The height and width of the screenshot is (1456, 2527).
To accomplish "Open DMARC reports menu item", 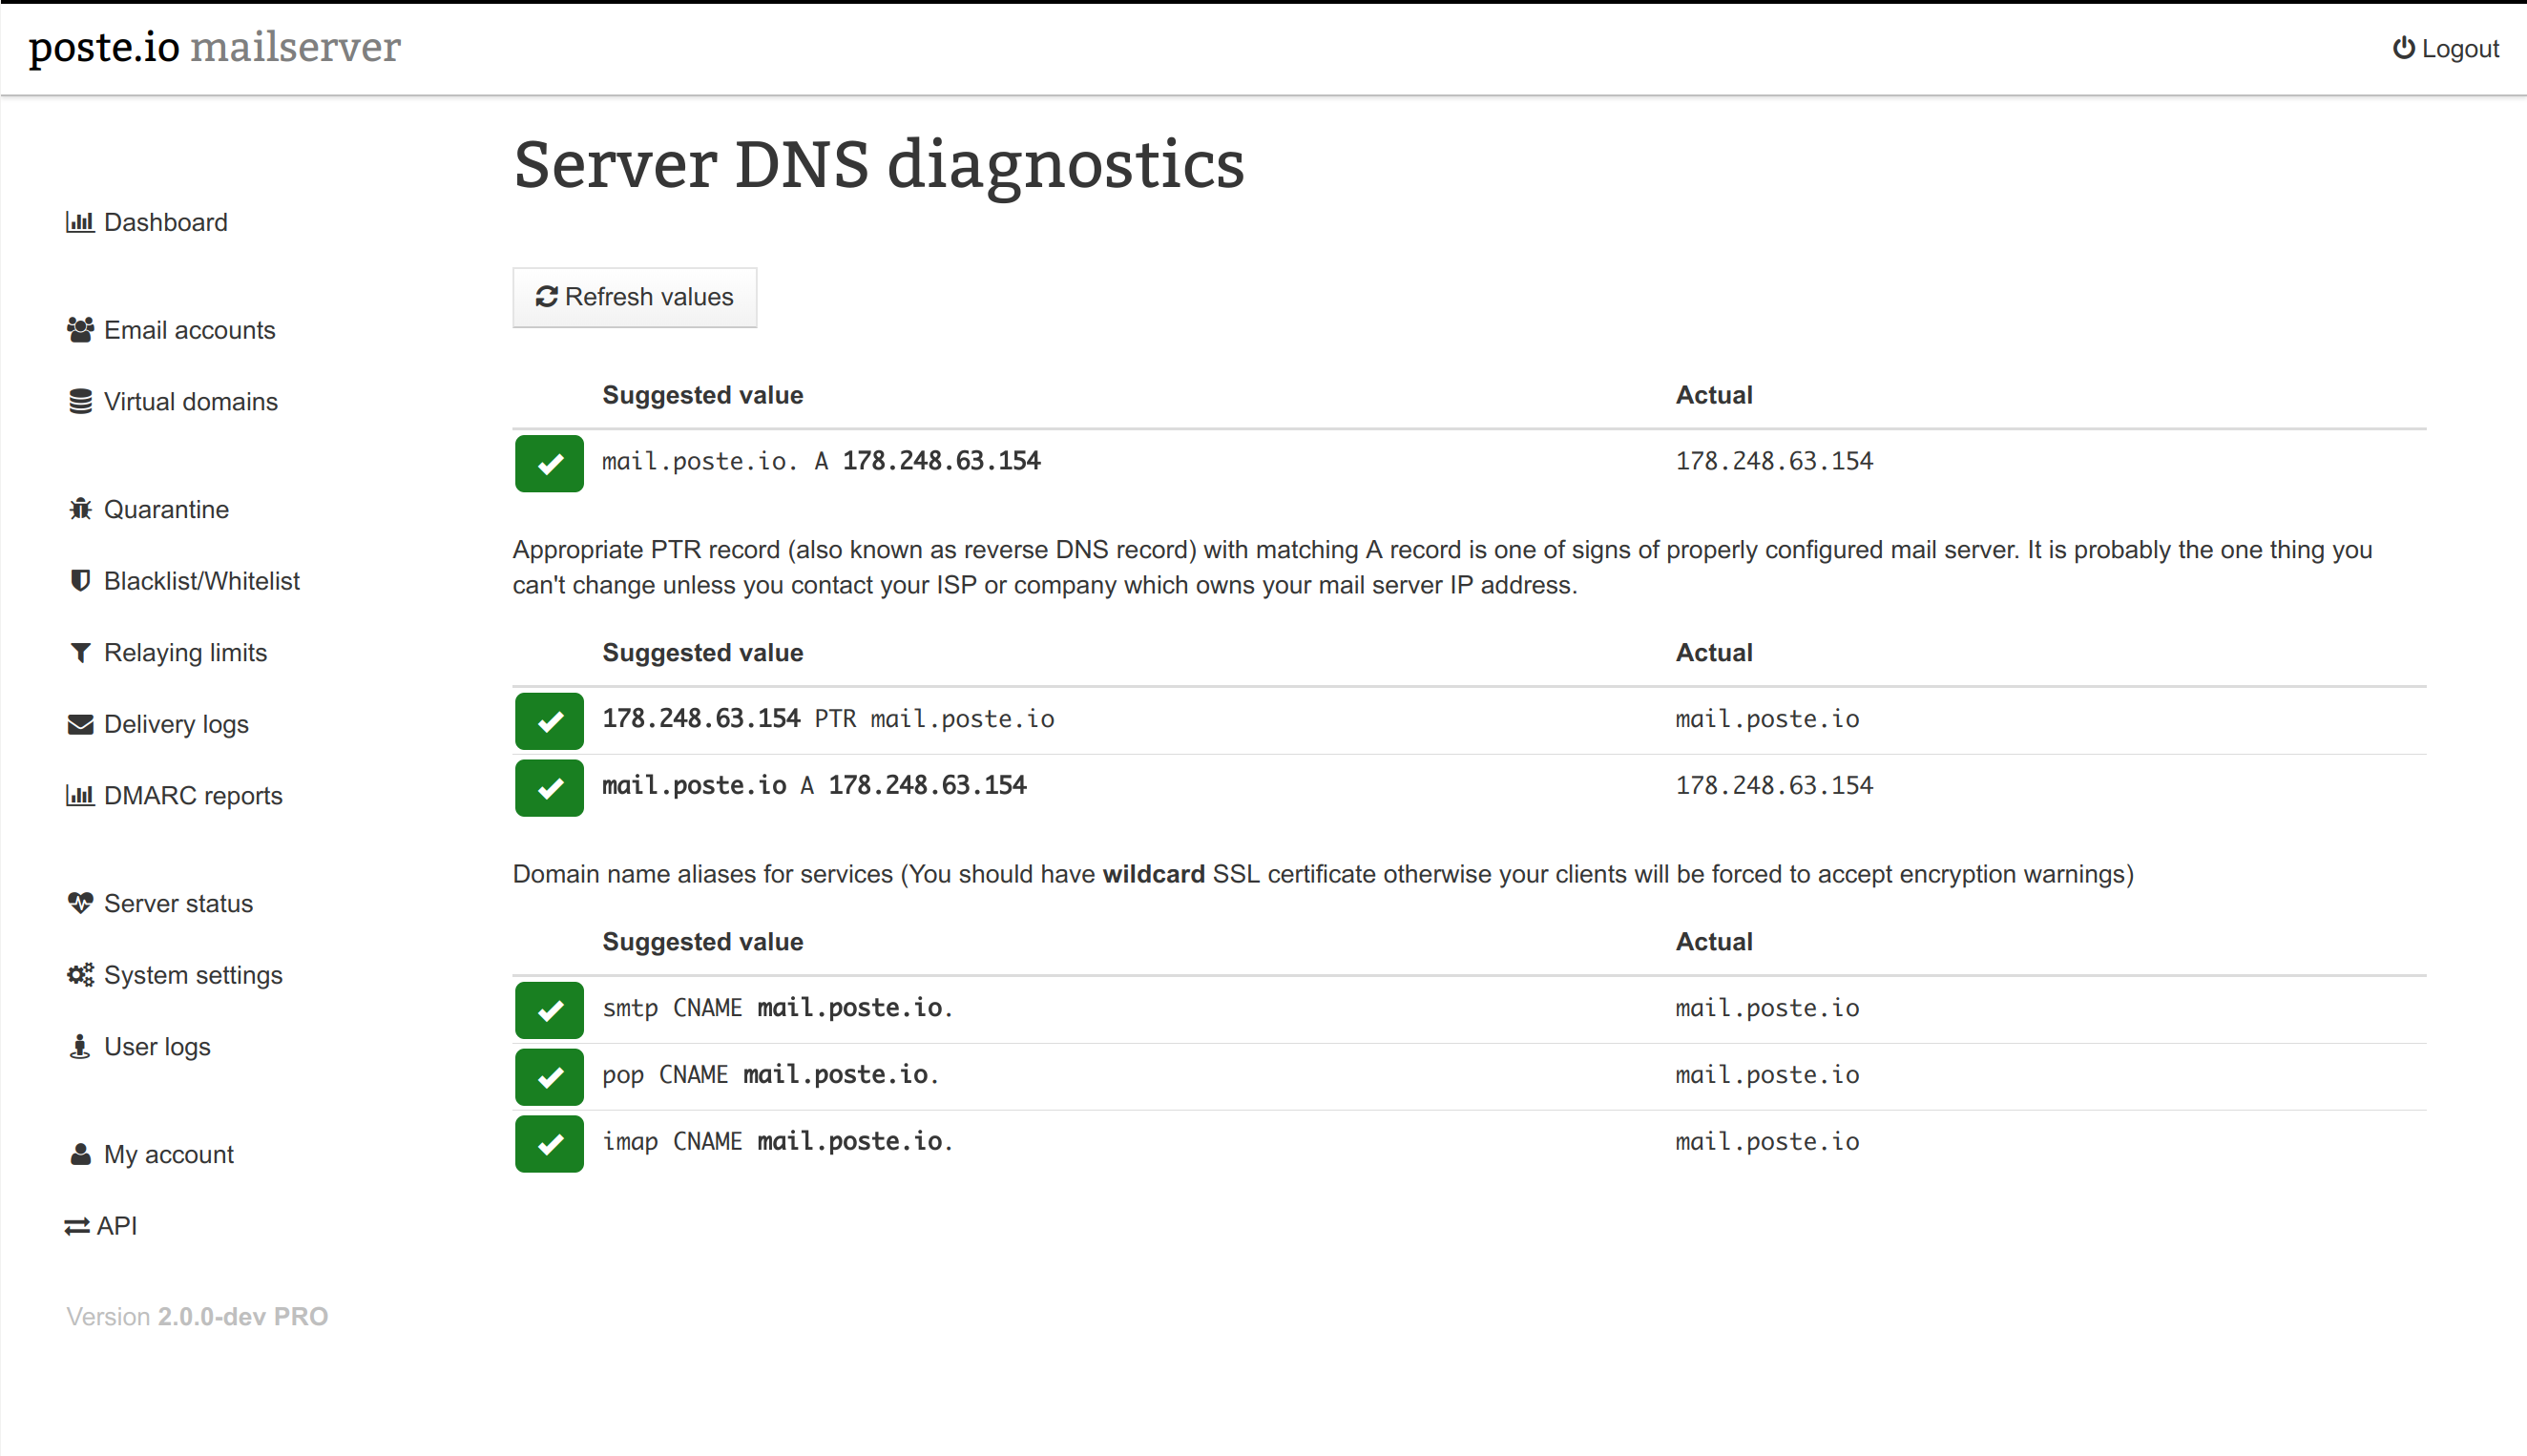I will [x=192, y=796].
